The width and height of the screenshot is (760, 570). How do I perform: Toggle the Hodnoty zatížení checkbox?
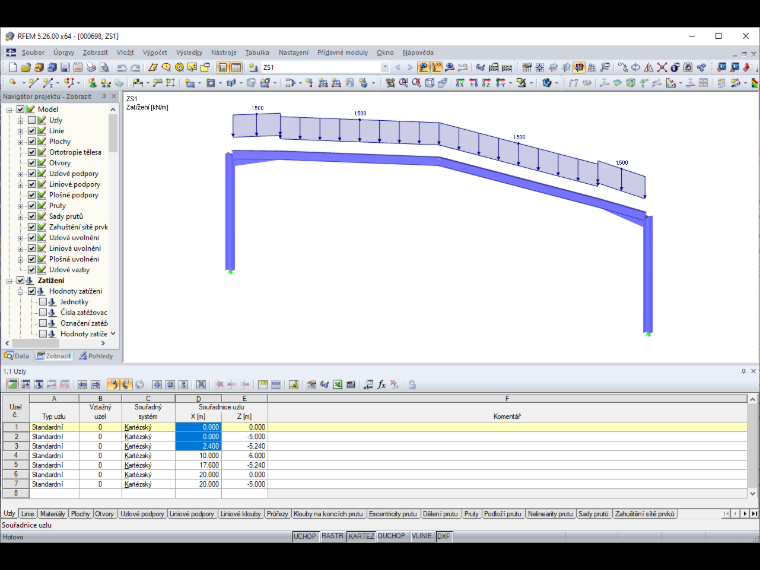pyautogui.click(x=32, y=291)
